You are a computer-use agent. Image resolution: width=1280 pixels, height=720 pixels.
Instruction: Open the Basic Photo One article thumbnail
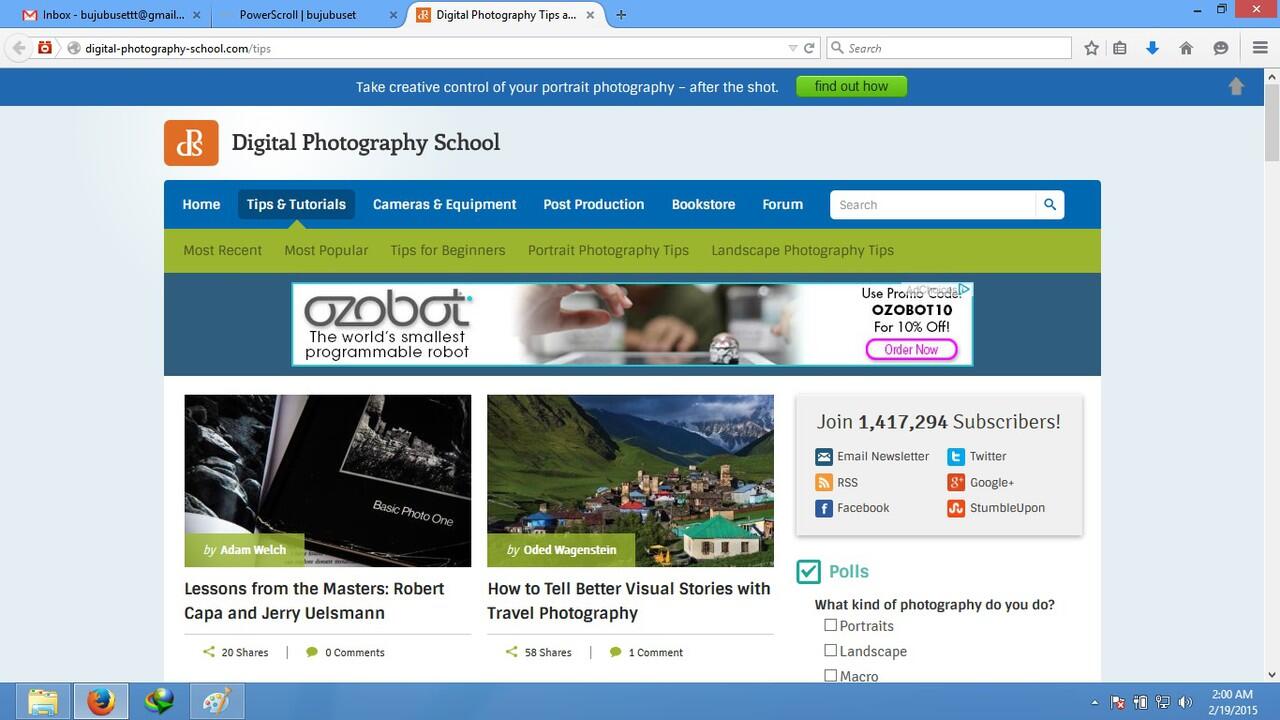pos(327,481)
